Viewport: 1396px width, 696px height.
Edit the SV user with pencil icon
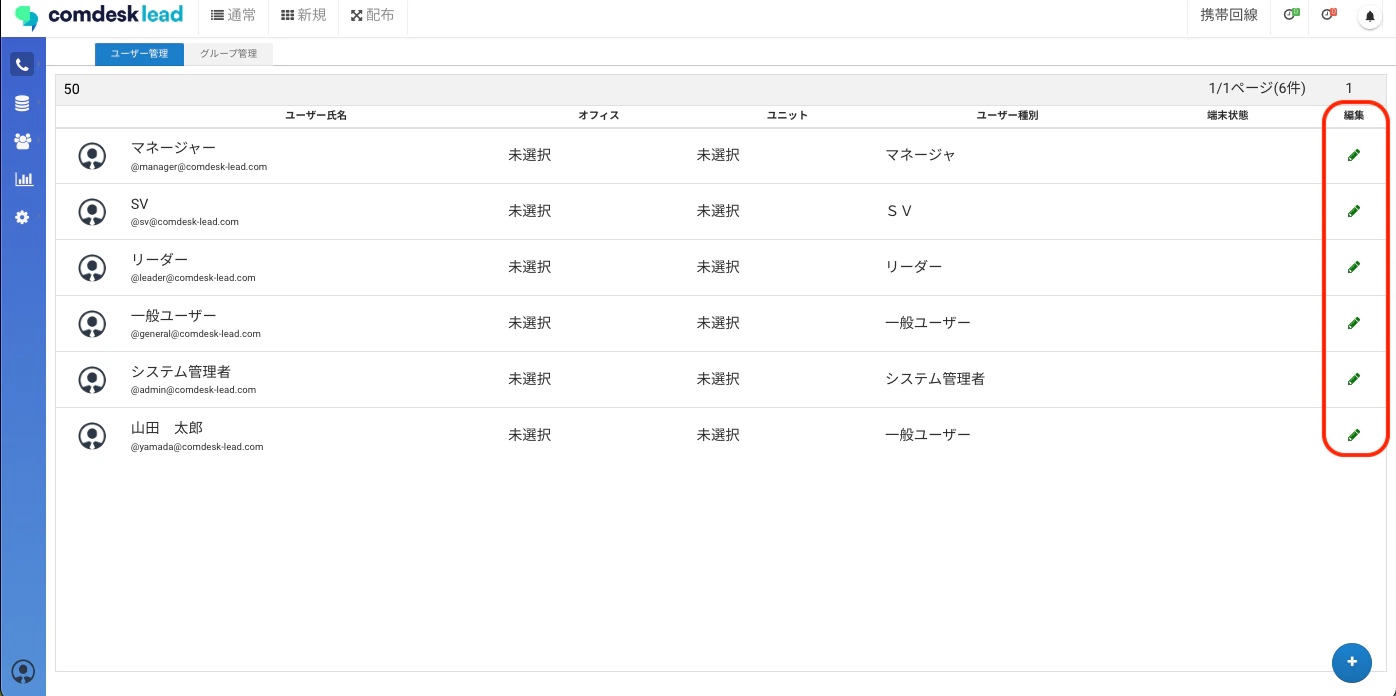(x=1354, y=211)
